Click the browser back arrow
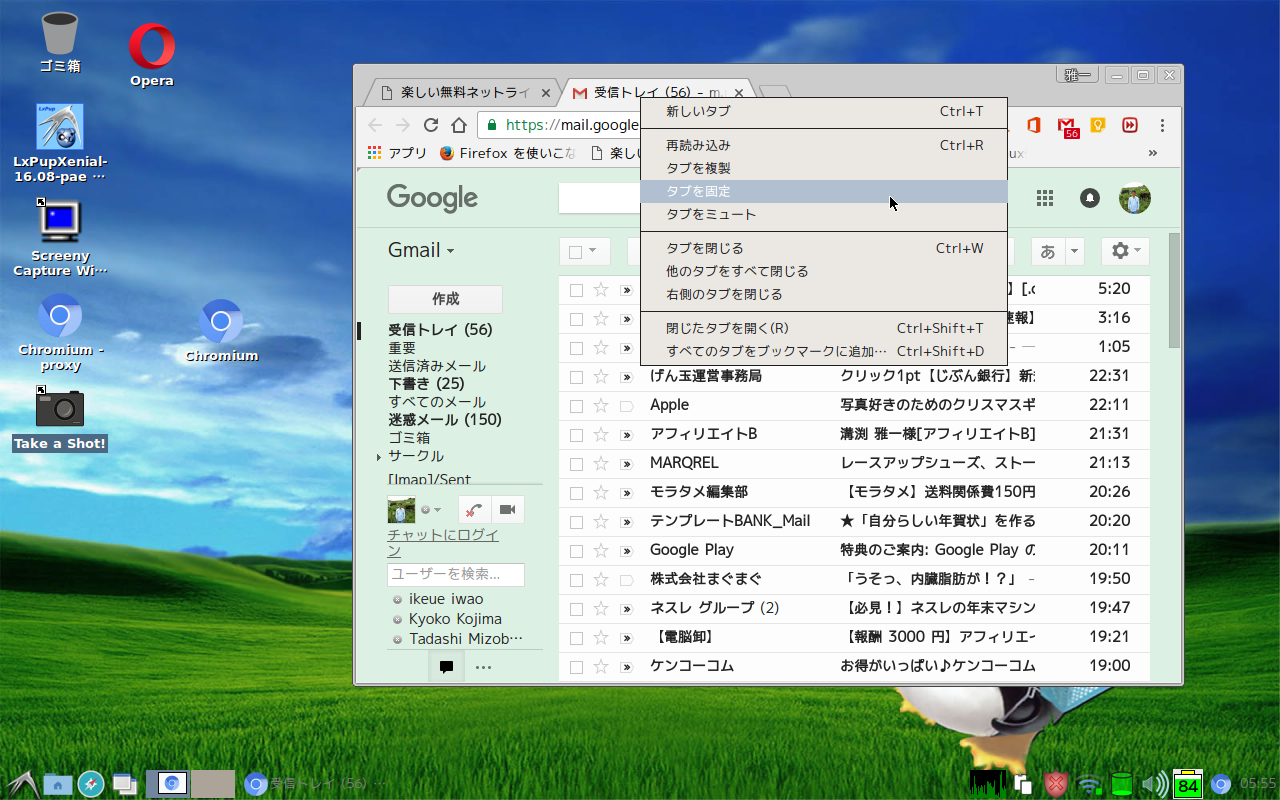This screenshot has height=800, width=1280. [375, 125]
